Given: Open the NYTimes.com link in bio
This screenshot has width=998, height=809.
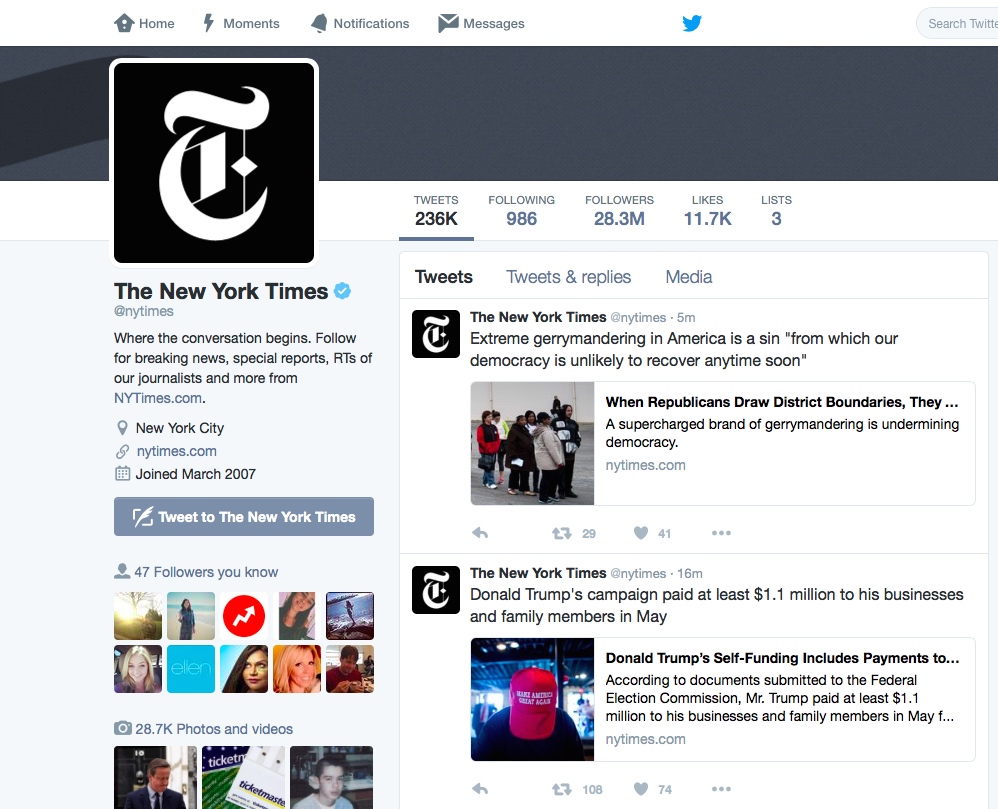Looking at the screenshot, I should point(158,398).
